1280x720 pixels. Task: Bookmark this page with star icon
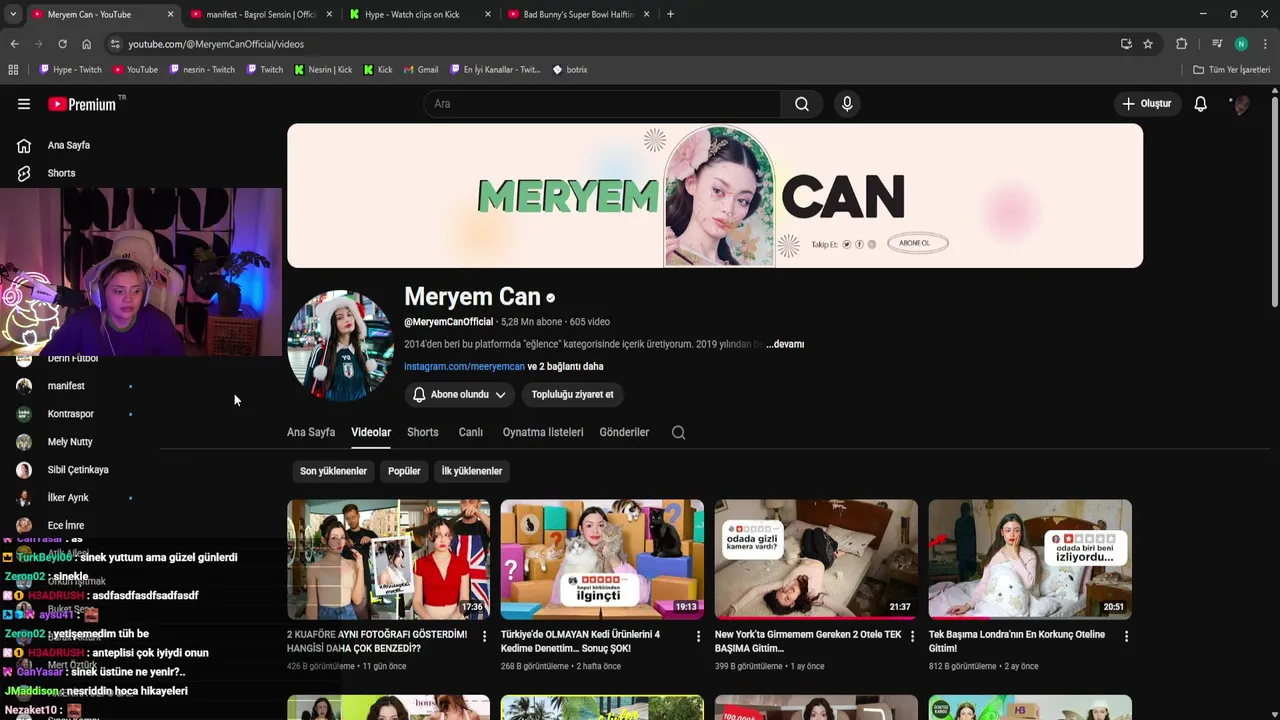click(1148, 44)
